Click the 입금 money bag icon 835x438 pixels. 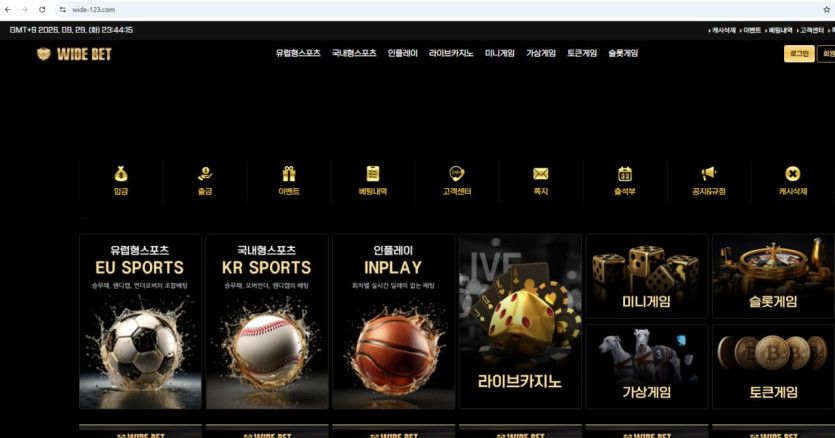(121, 174)
